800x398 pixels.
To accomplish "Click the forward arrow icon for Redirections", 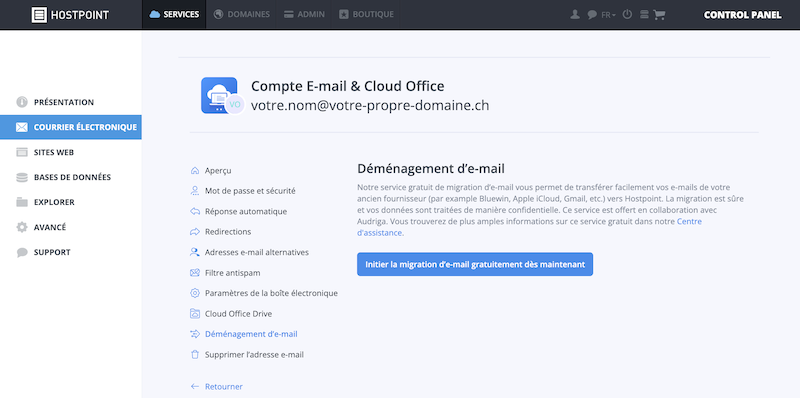I will coord(194,232).
